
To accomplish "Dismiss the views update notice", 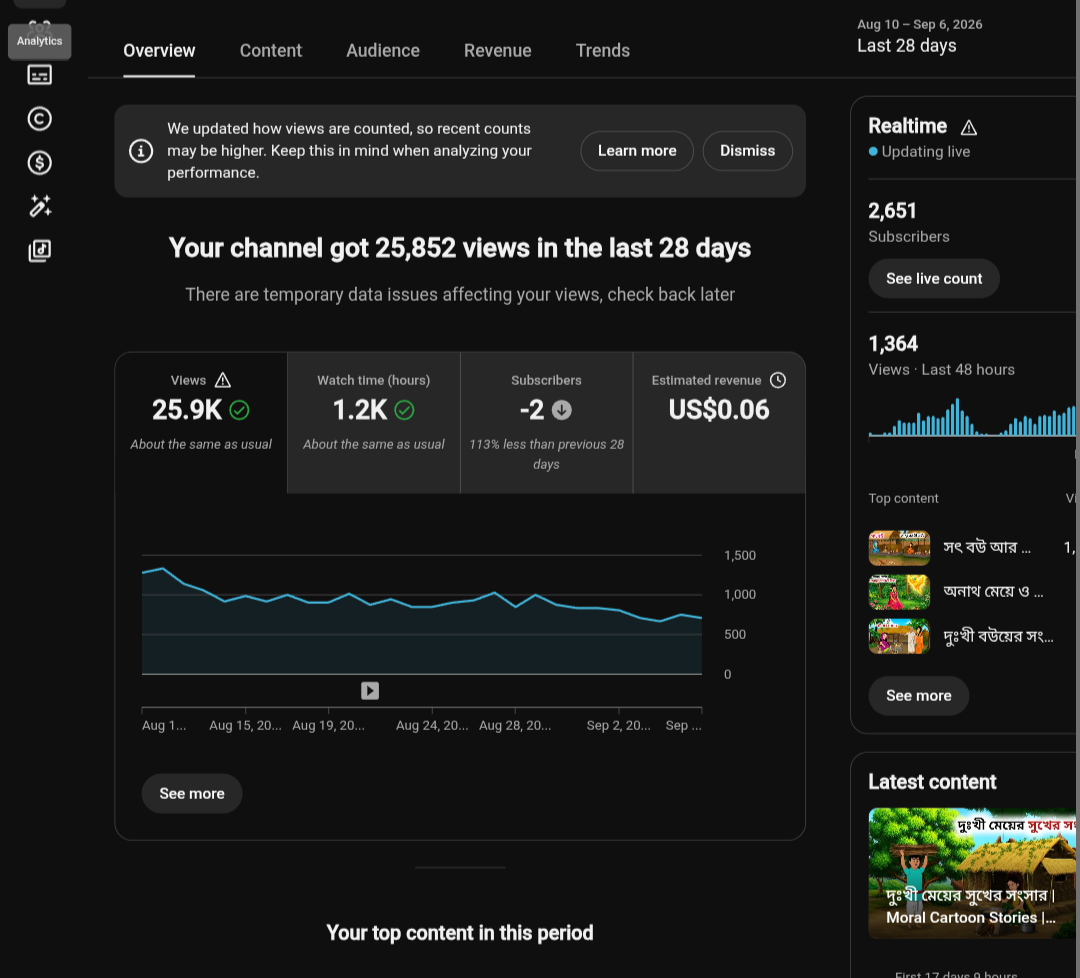I will point(747,151).
